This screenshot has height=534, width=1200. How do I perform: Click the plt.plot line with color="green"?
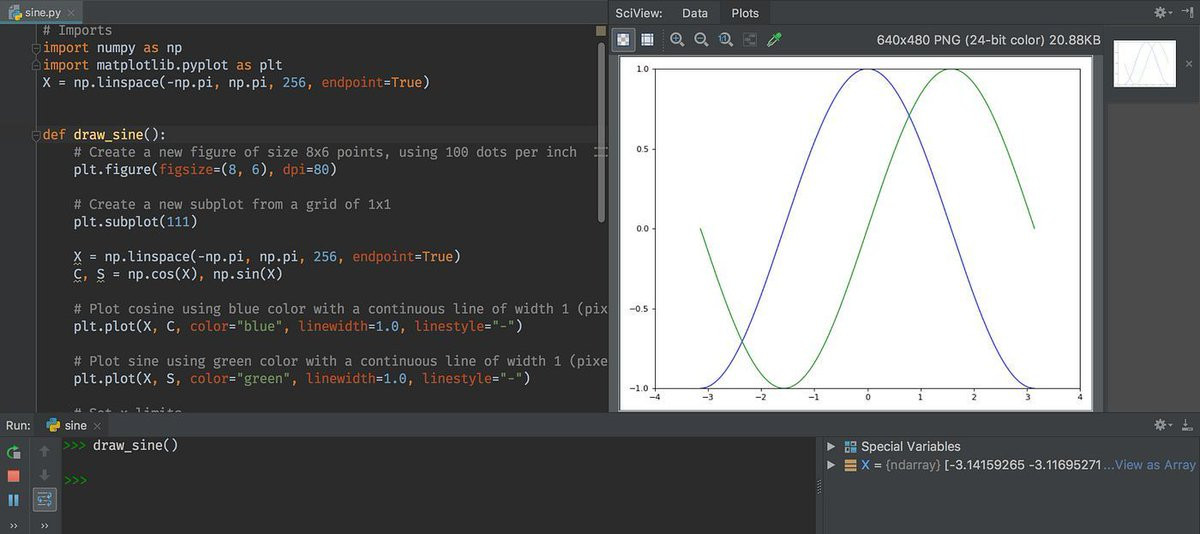(301, 379)
